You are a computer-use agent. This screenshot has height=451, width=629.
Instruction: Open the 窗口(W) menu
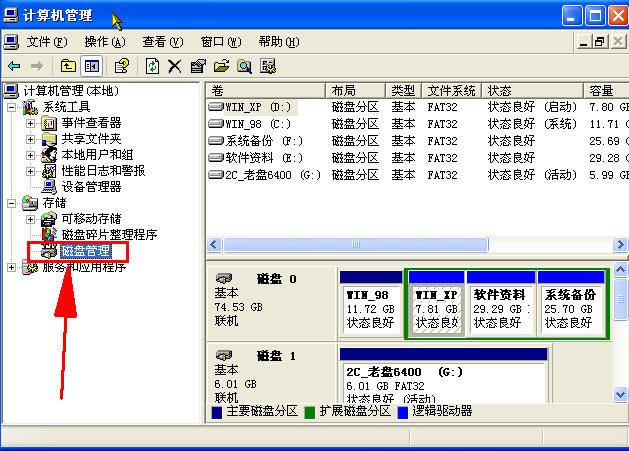click(x=221, y=42)
